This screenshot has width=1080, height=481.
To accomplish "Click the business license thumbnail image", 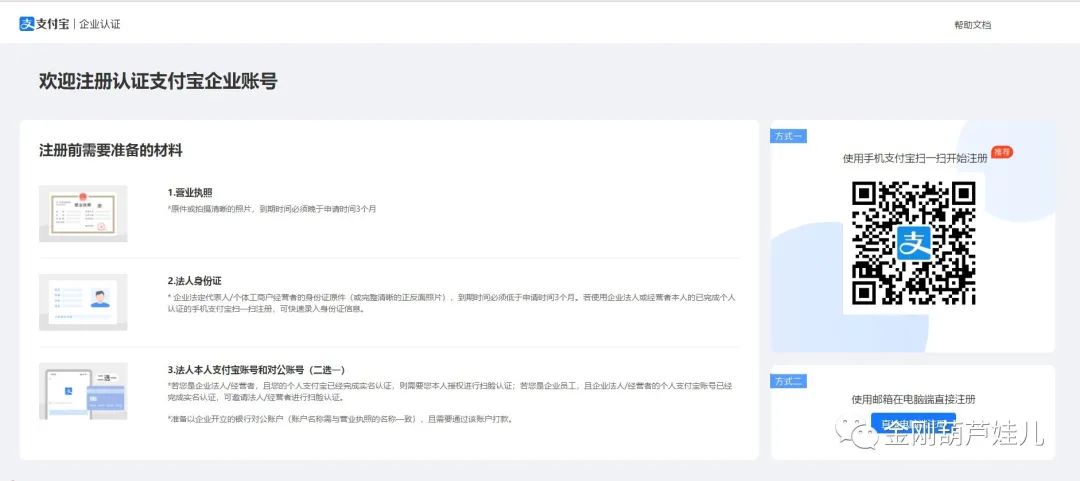I will pyautogui.click(x=83, y=214).
